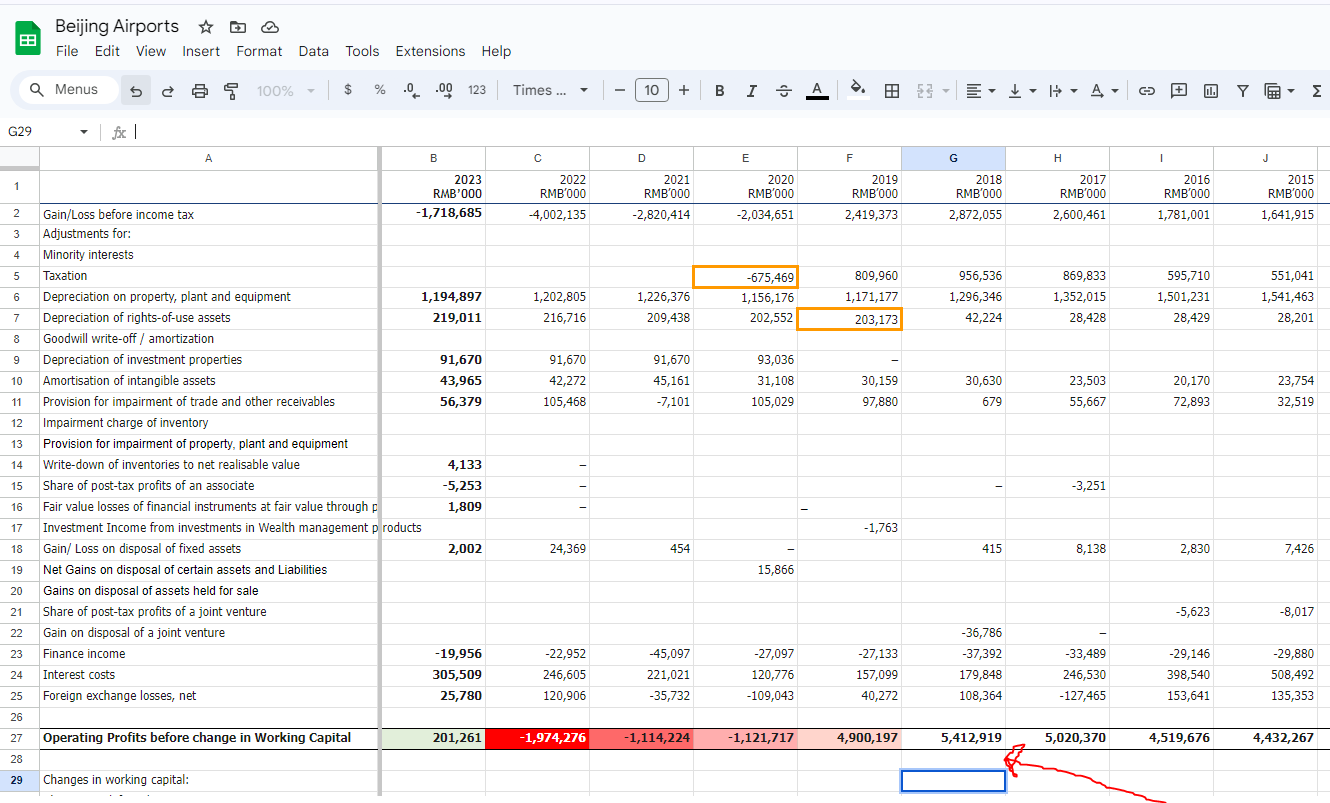Select the 'Operating Profits before change in Working Capital' cell
1330x803 pixels.
pos(208,738)
